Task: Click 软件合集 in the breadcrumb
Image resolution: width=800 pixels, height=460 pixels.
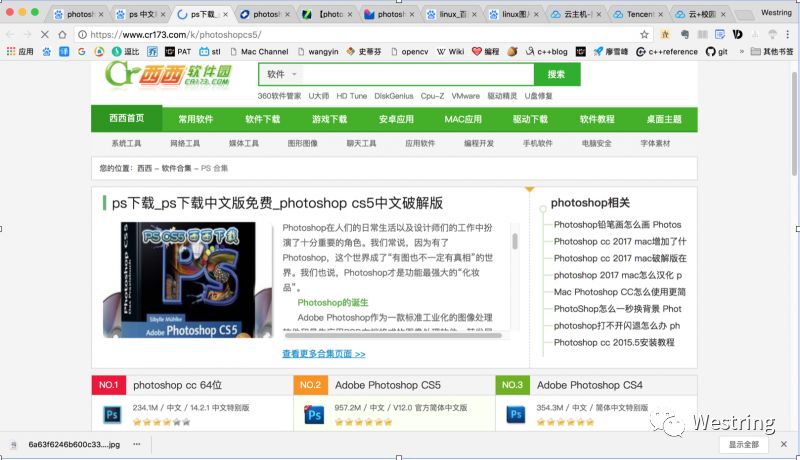Action: pyautogui.click(x=176, y=168)
